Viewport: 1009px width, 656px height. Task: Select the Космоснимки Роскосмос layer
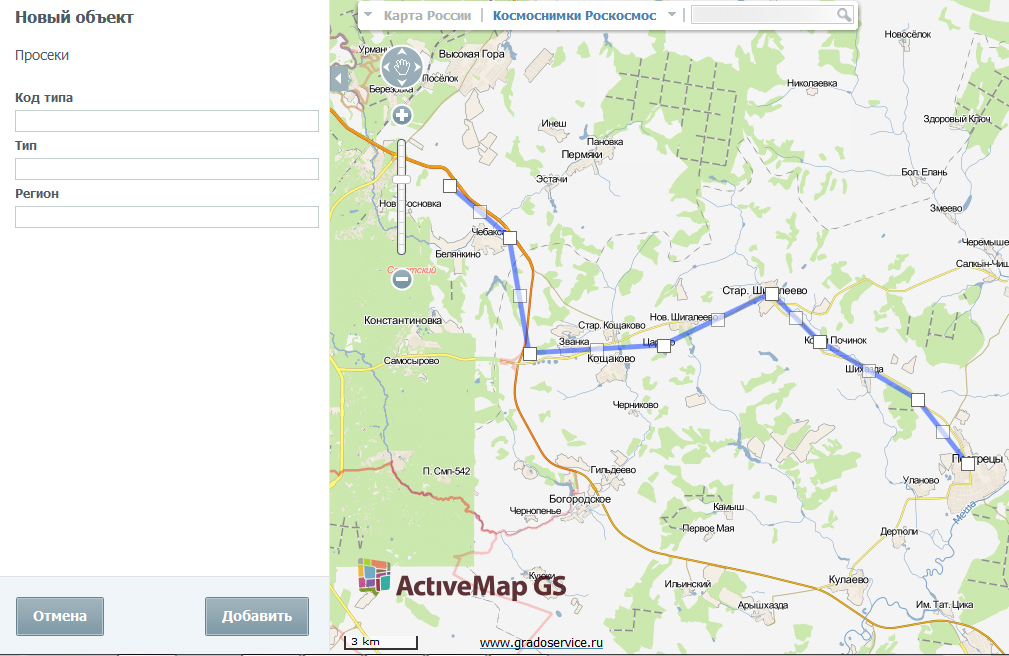[x=575, y=15]
